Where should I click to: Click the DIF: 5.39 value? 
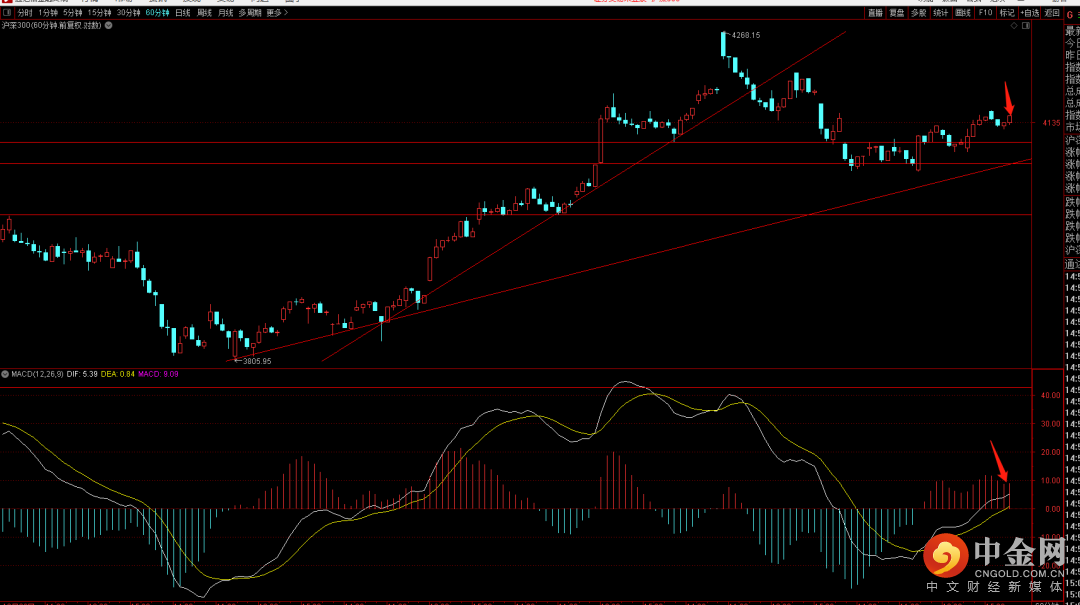pos(82,374)
